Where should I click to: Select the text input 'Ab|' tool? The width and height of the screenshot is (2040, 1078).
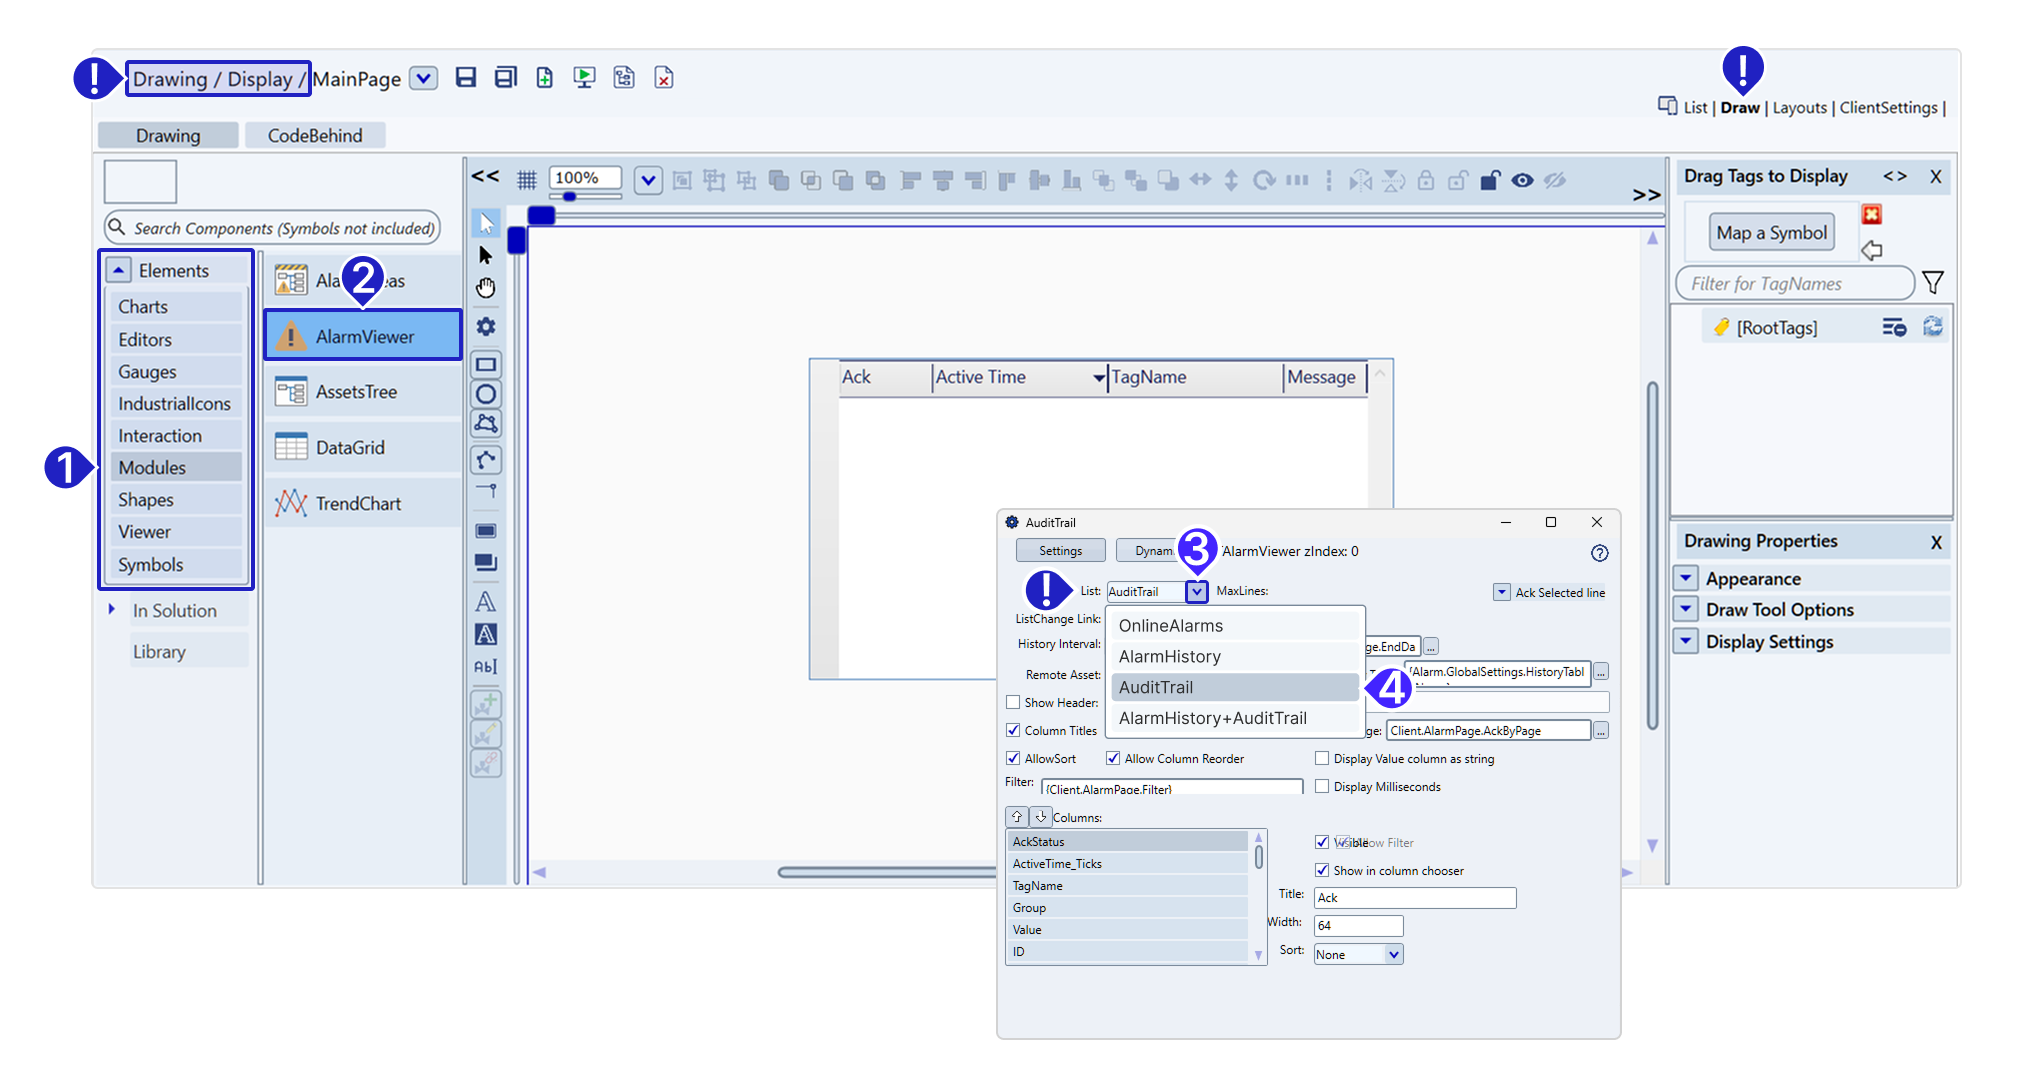tap(486, 667)
